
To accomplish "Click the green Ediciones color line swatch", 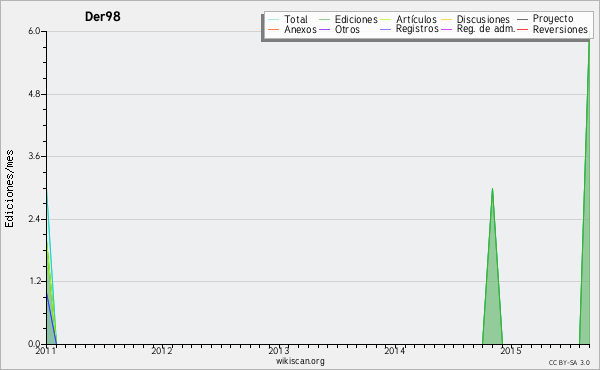I will coord(324,20).
